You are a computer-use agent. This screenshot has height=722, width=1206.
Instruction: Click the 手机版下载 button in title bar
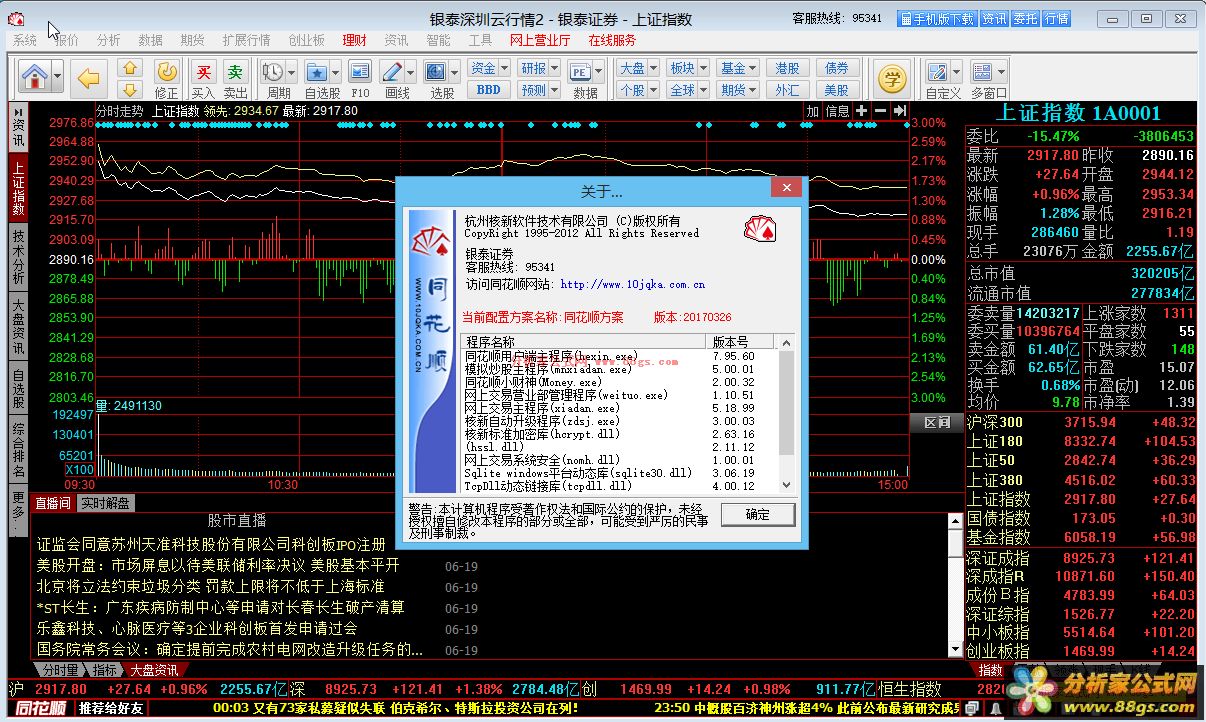point(936,19)
